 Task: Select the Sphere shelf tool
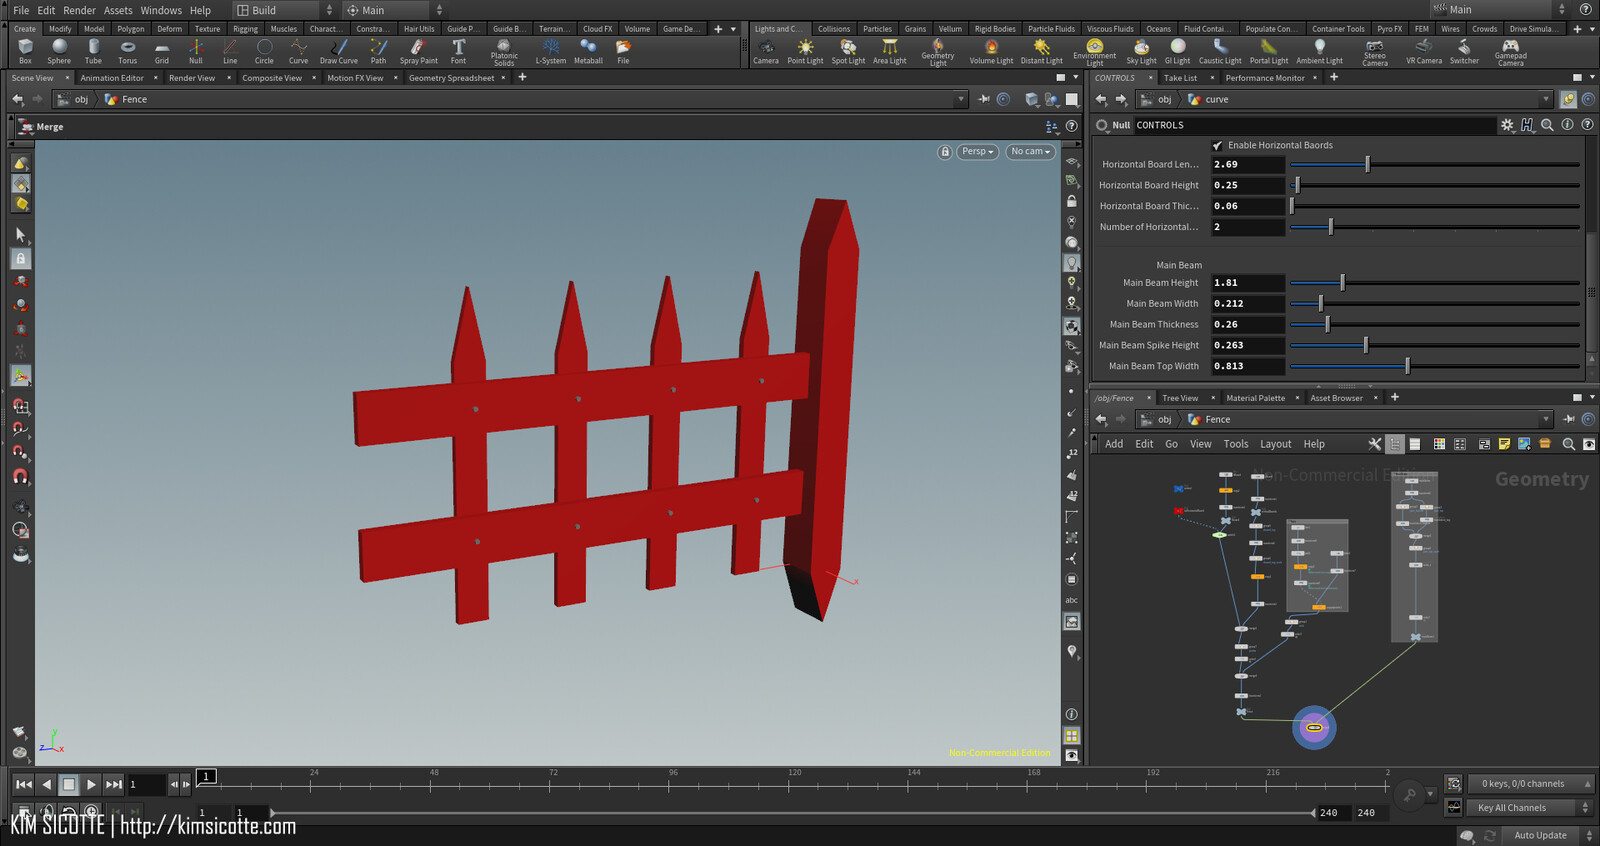point(59,51)
